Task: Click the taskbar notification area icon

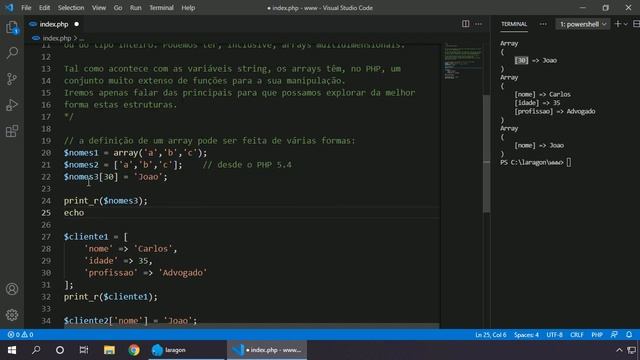Action: [x=632, y=350]
